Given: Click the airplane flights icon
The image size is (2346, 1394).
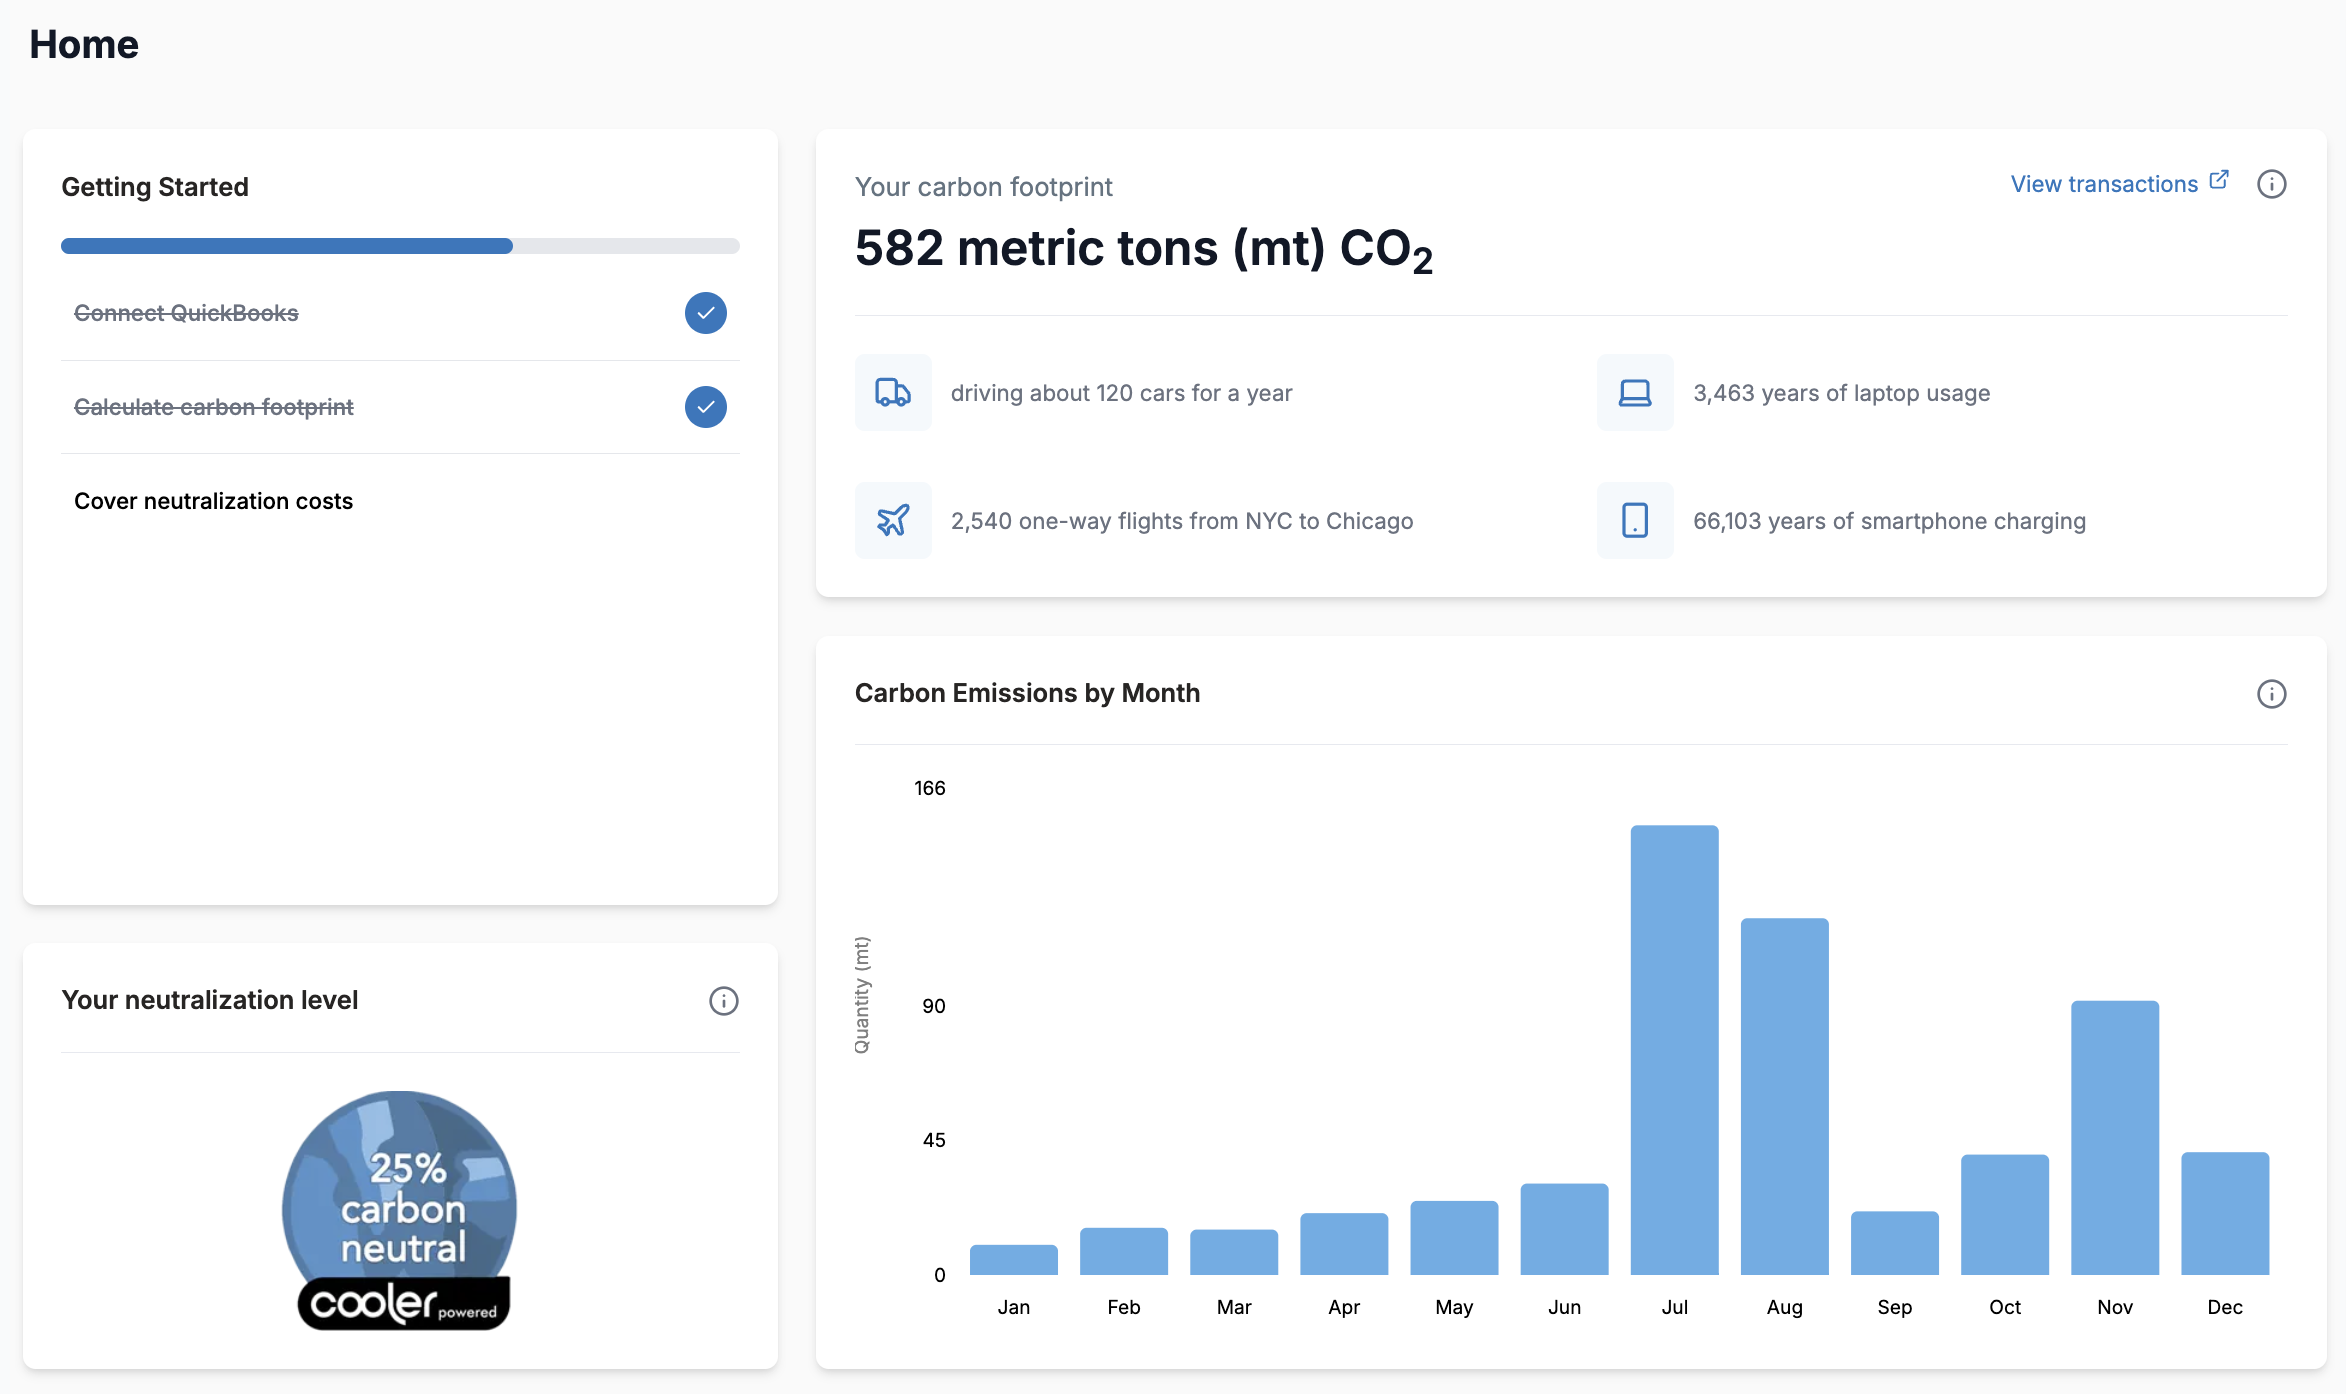Looking at the screenshot, I should pyautogui.click(x=893, y=520).
